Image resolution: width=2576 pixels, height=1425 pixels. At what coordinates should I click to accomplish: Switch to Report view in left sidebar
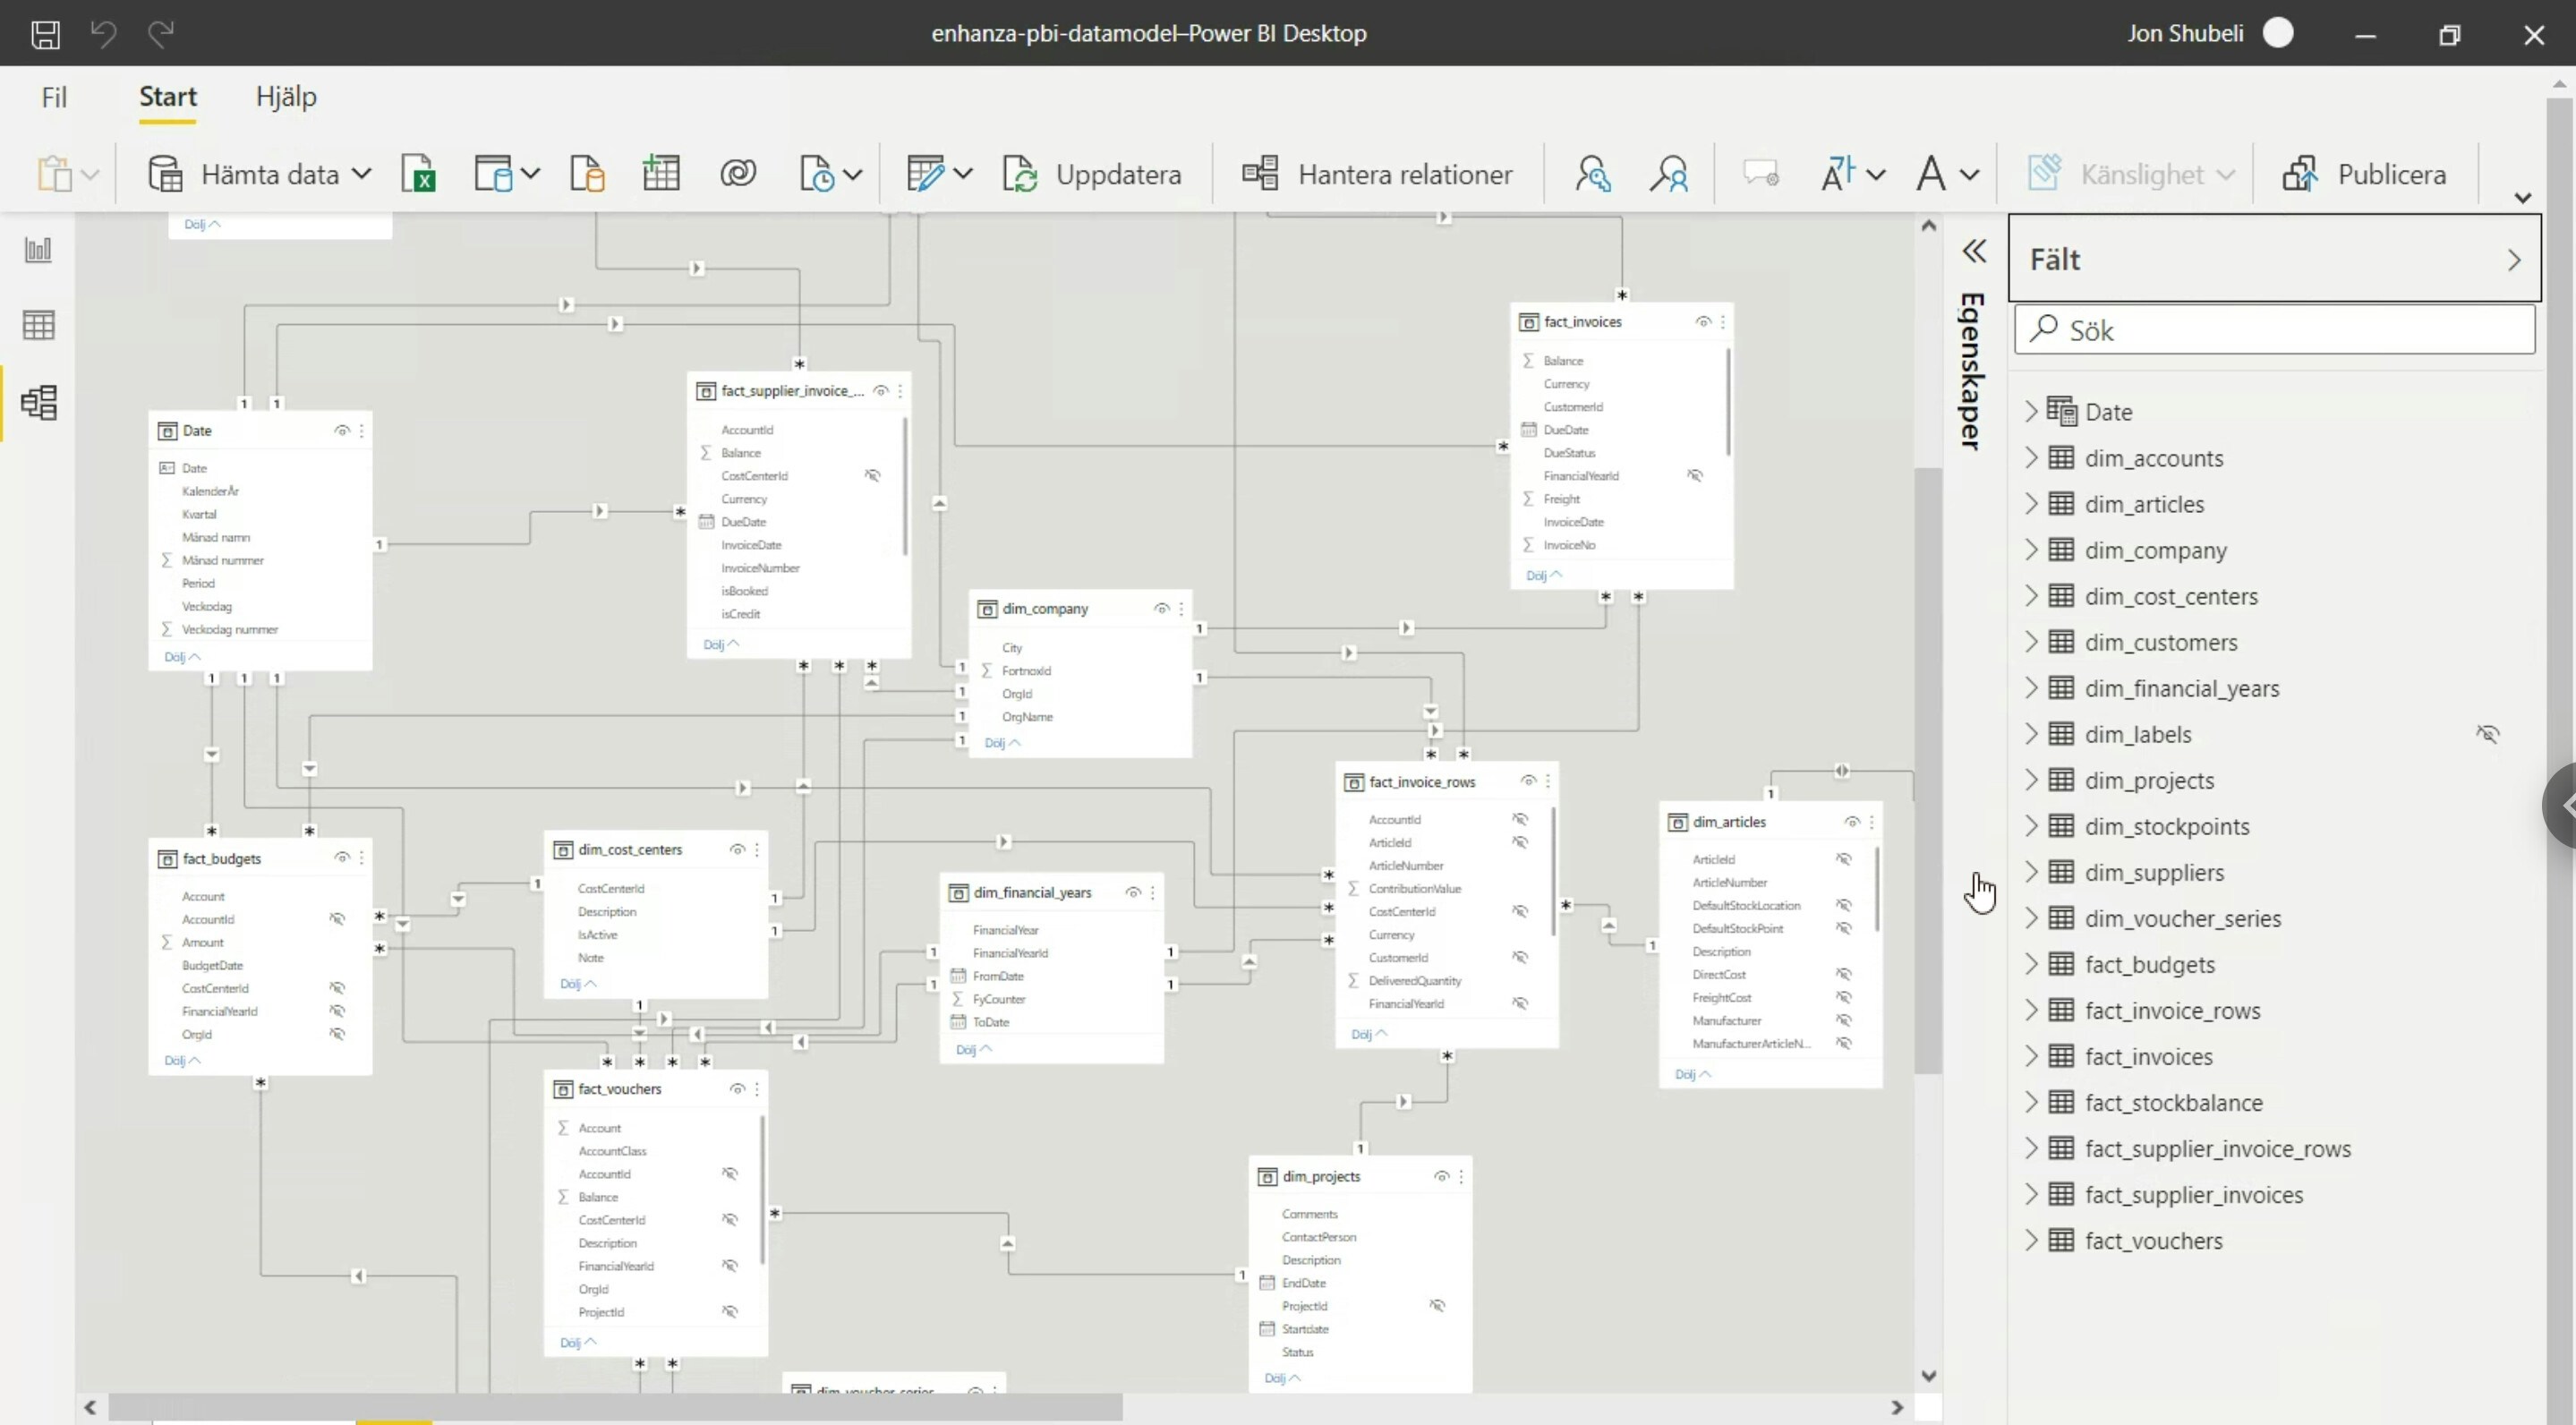[x=37, y=249]
